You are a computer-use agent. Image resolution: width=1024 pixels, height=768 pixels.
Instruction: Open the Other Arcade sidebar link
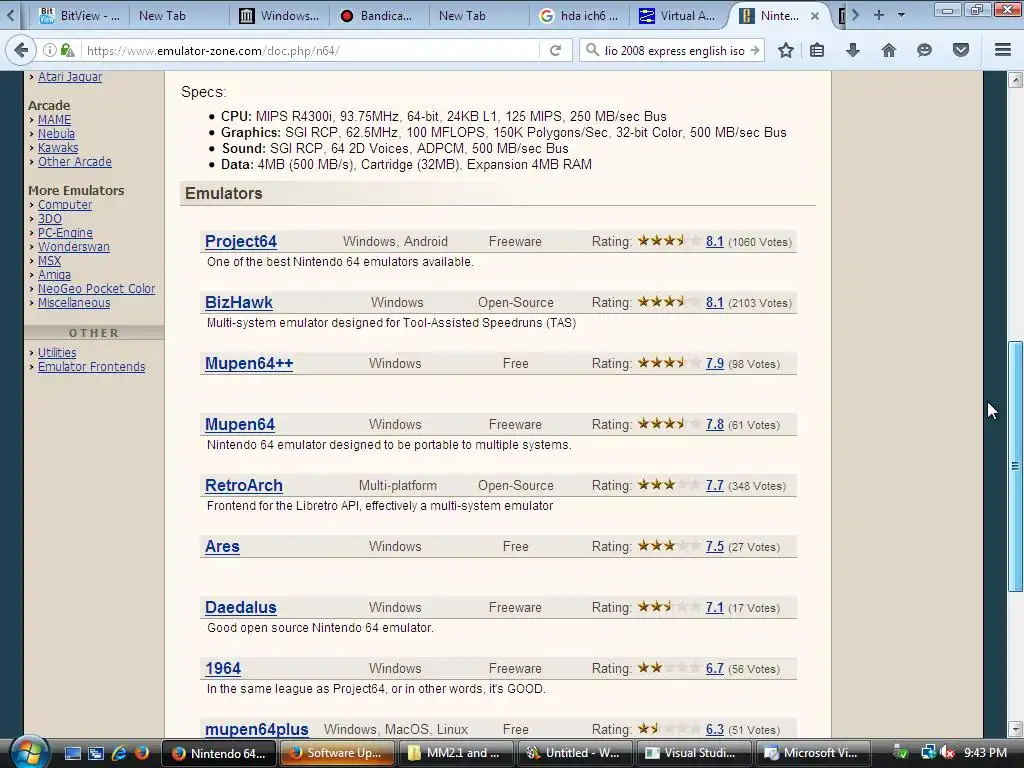tap(74, 161)
